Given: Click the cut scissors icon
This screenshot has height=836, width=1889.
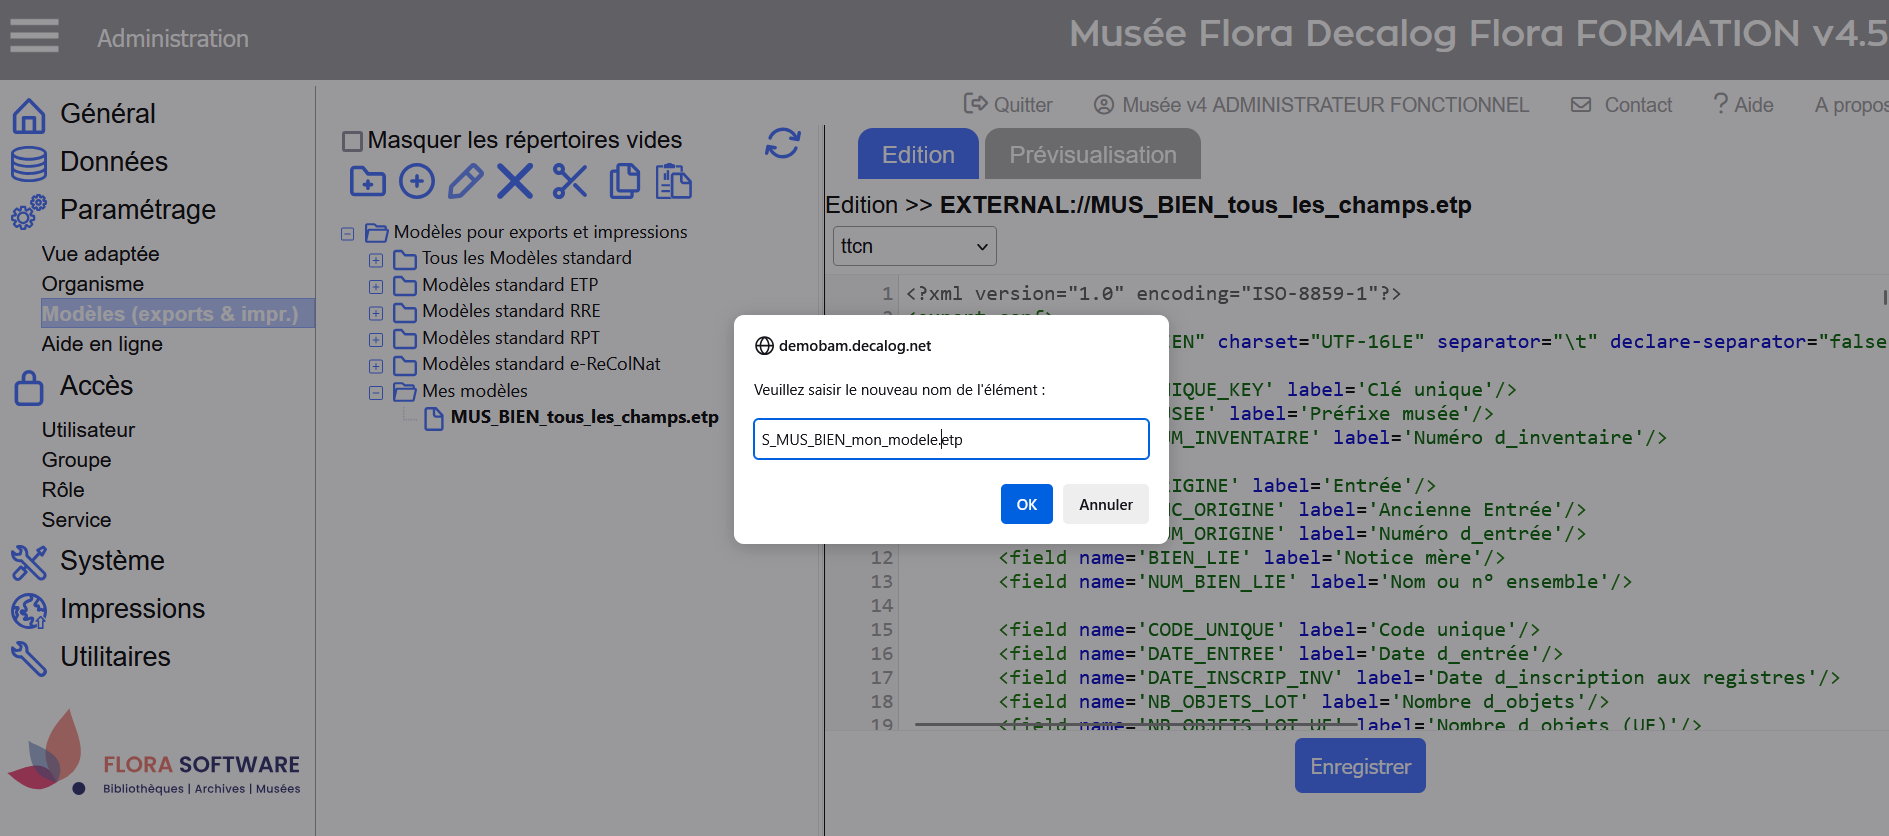Looking at the screenshot, I should [570, 182].
